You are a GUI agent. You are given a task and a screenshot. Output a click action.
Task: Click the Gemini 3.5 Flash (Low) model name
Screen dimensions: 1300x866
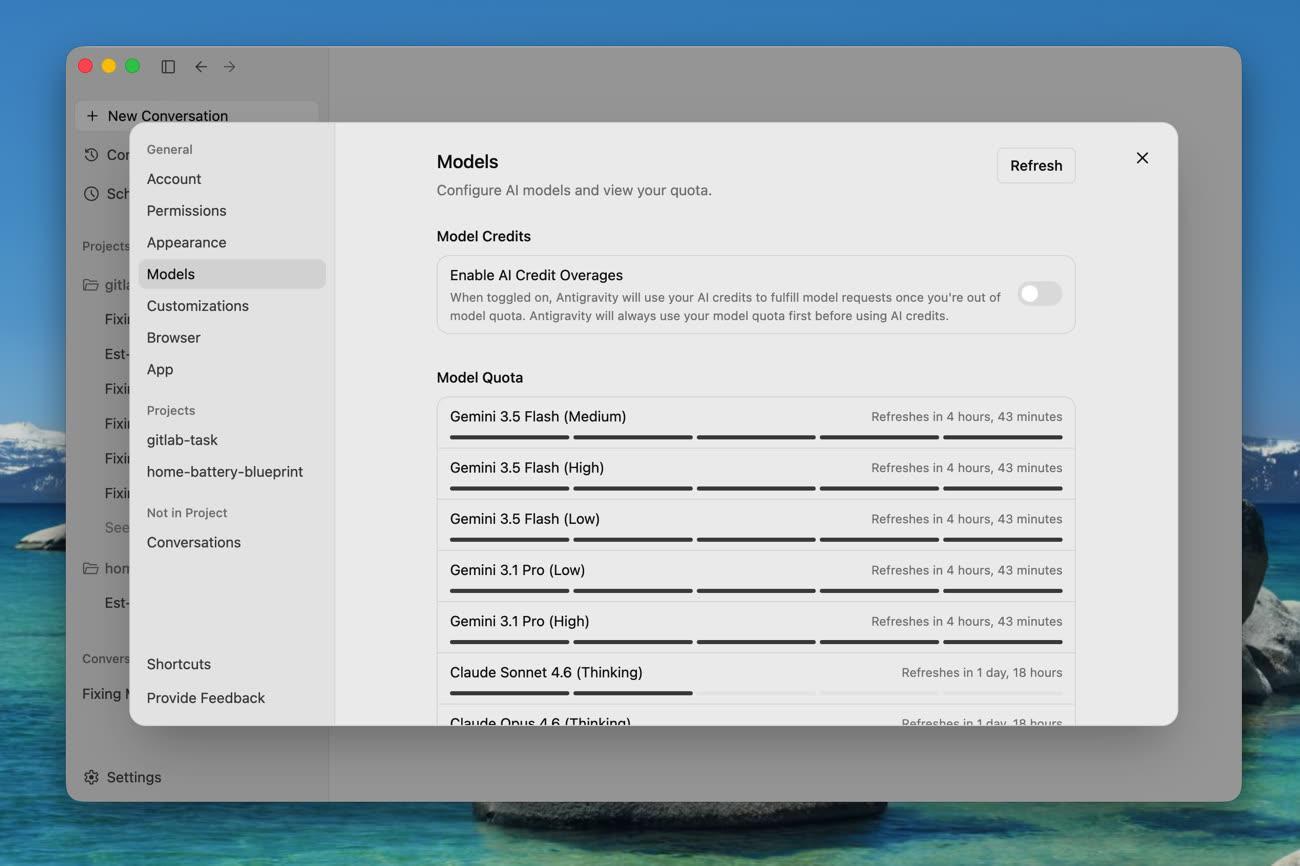pyautogui.click(x=525, y=519)
